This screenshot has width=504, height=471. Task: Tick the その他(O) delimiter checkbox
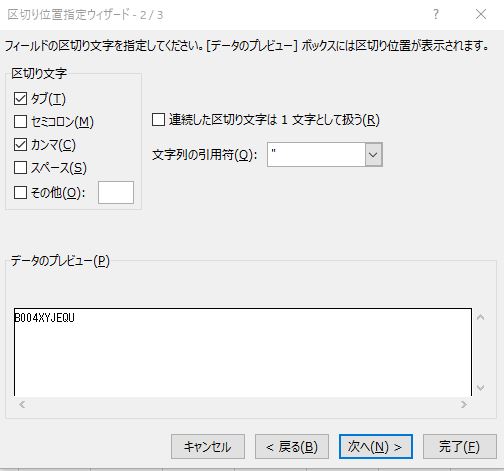pyautogui.click(x=20, y=192)
